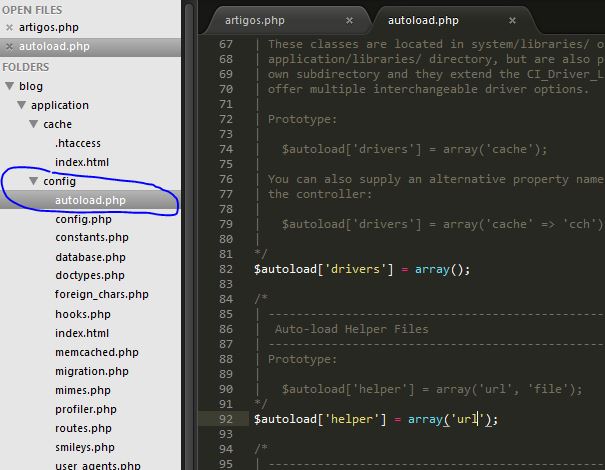Open .htaccess in the cache folder

click(78, 143)
